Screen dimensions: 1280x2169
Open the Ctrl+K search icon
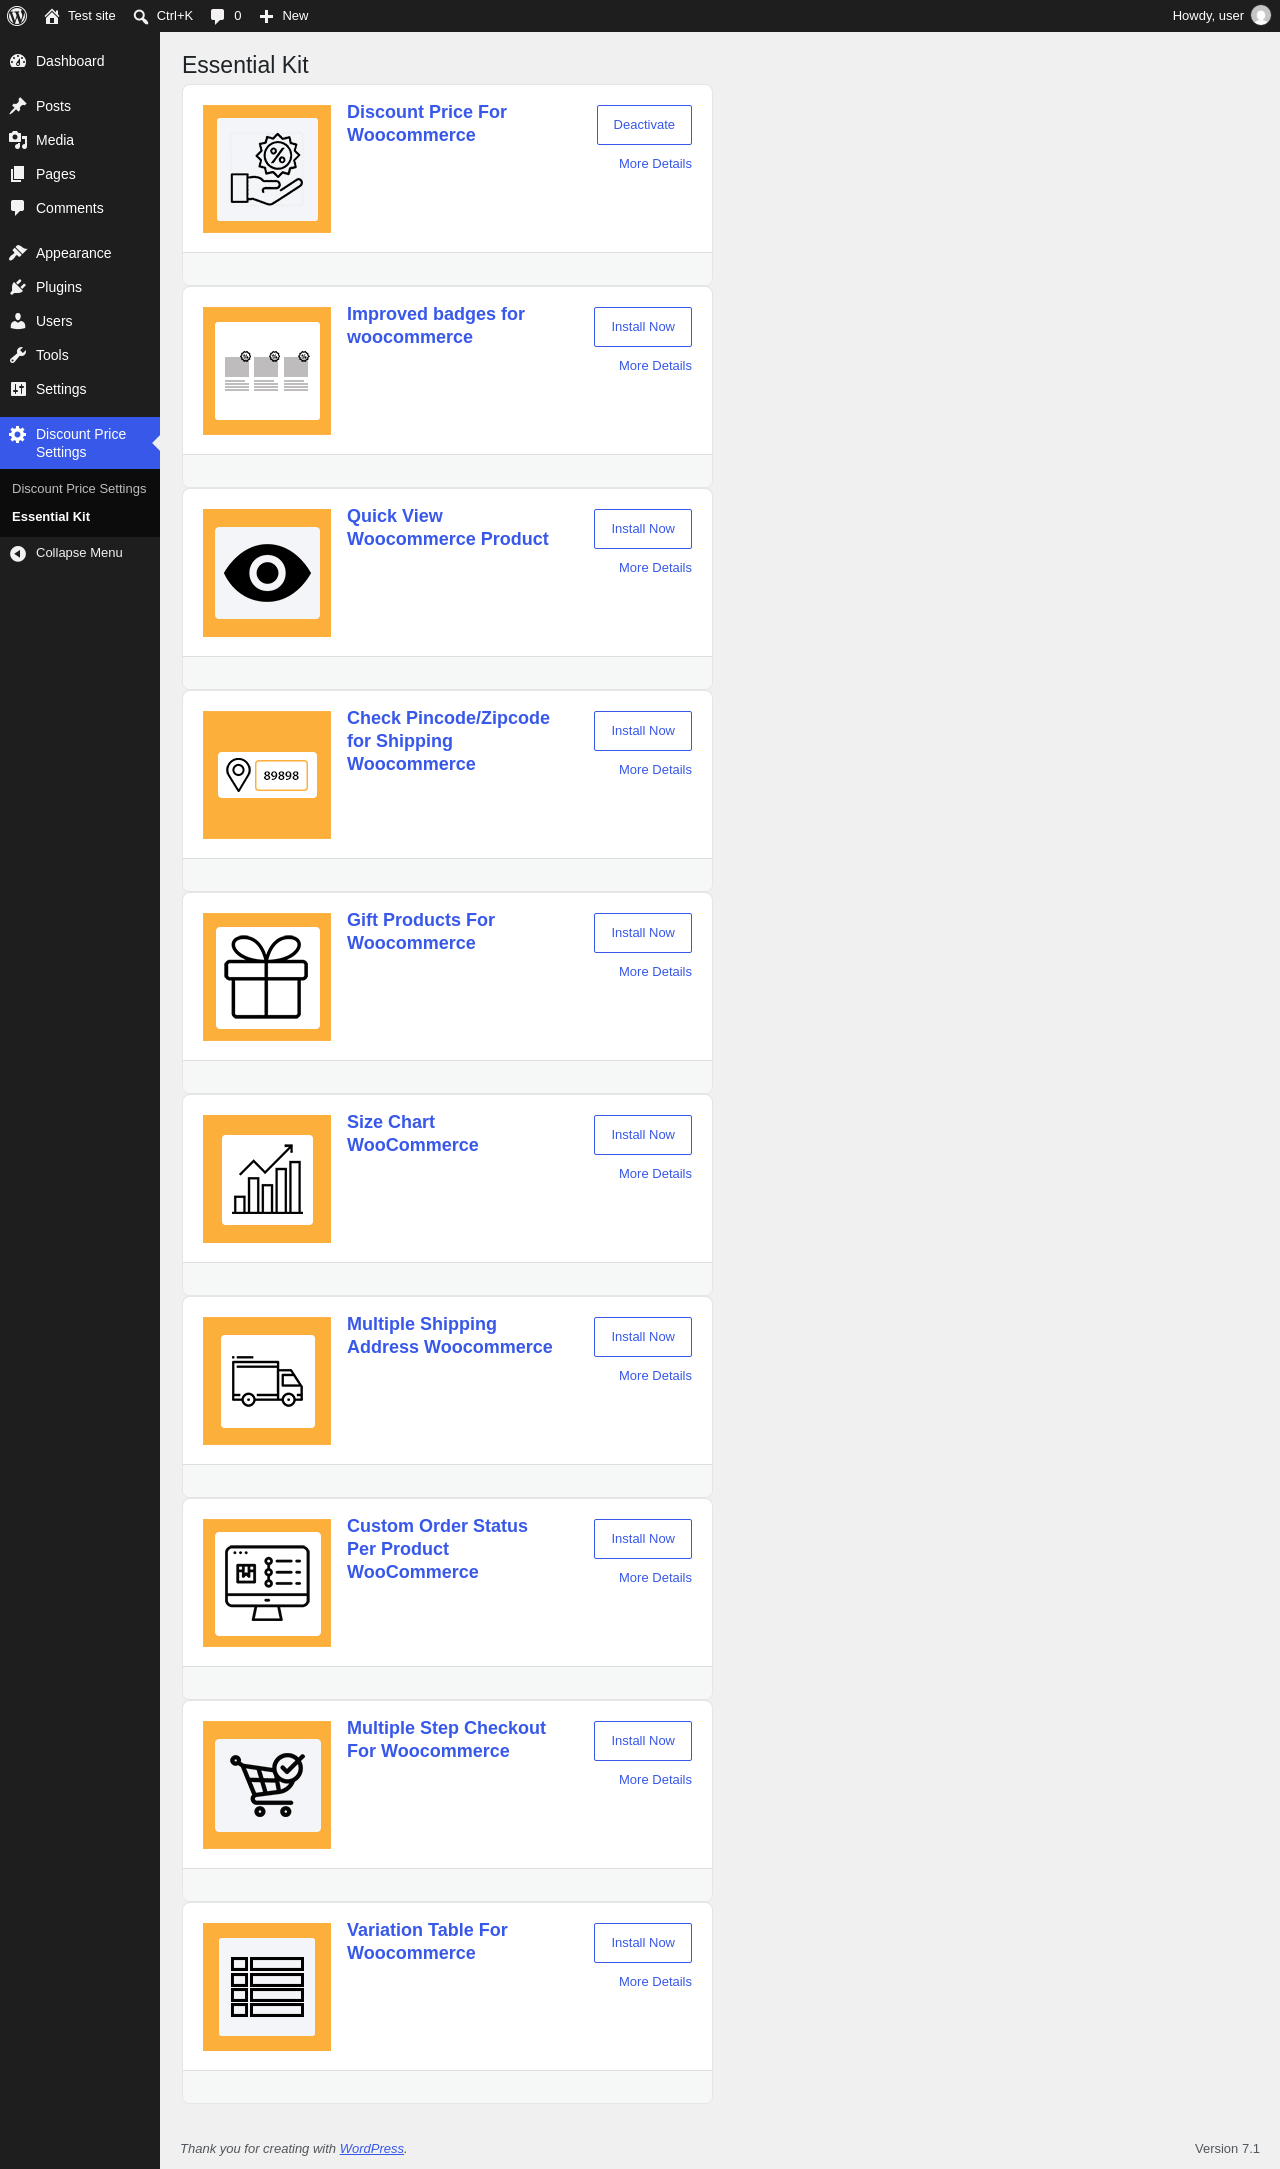[x=141, y=16]
